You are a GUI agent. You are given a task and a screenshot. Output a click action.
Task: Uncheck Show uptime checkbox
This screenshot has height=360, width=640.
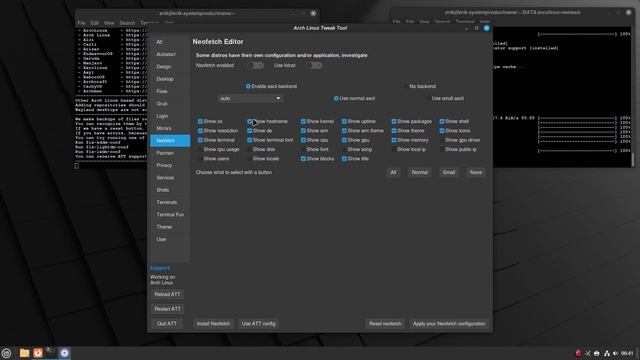[x=344, y=121]
